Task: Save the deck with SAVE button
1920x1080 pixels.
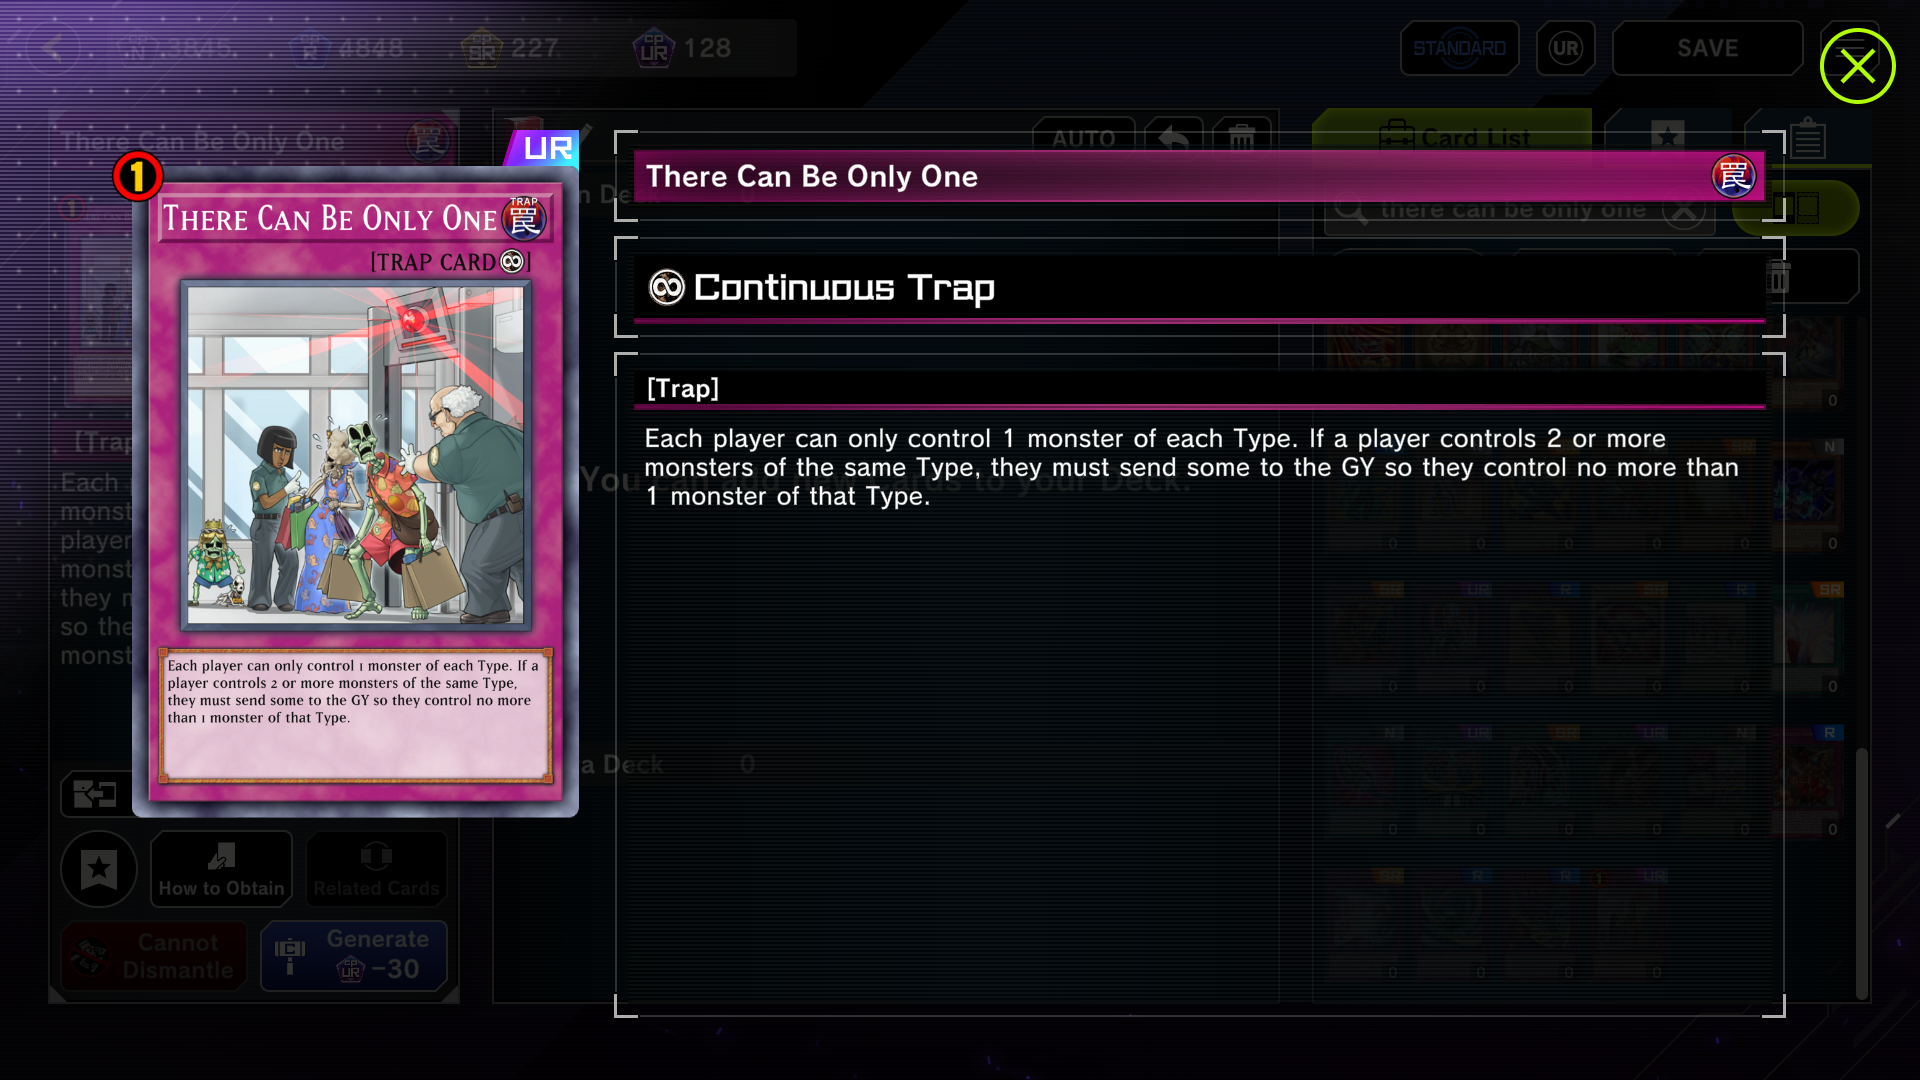Action: click(1707, 48)
